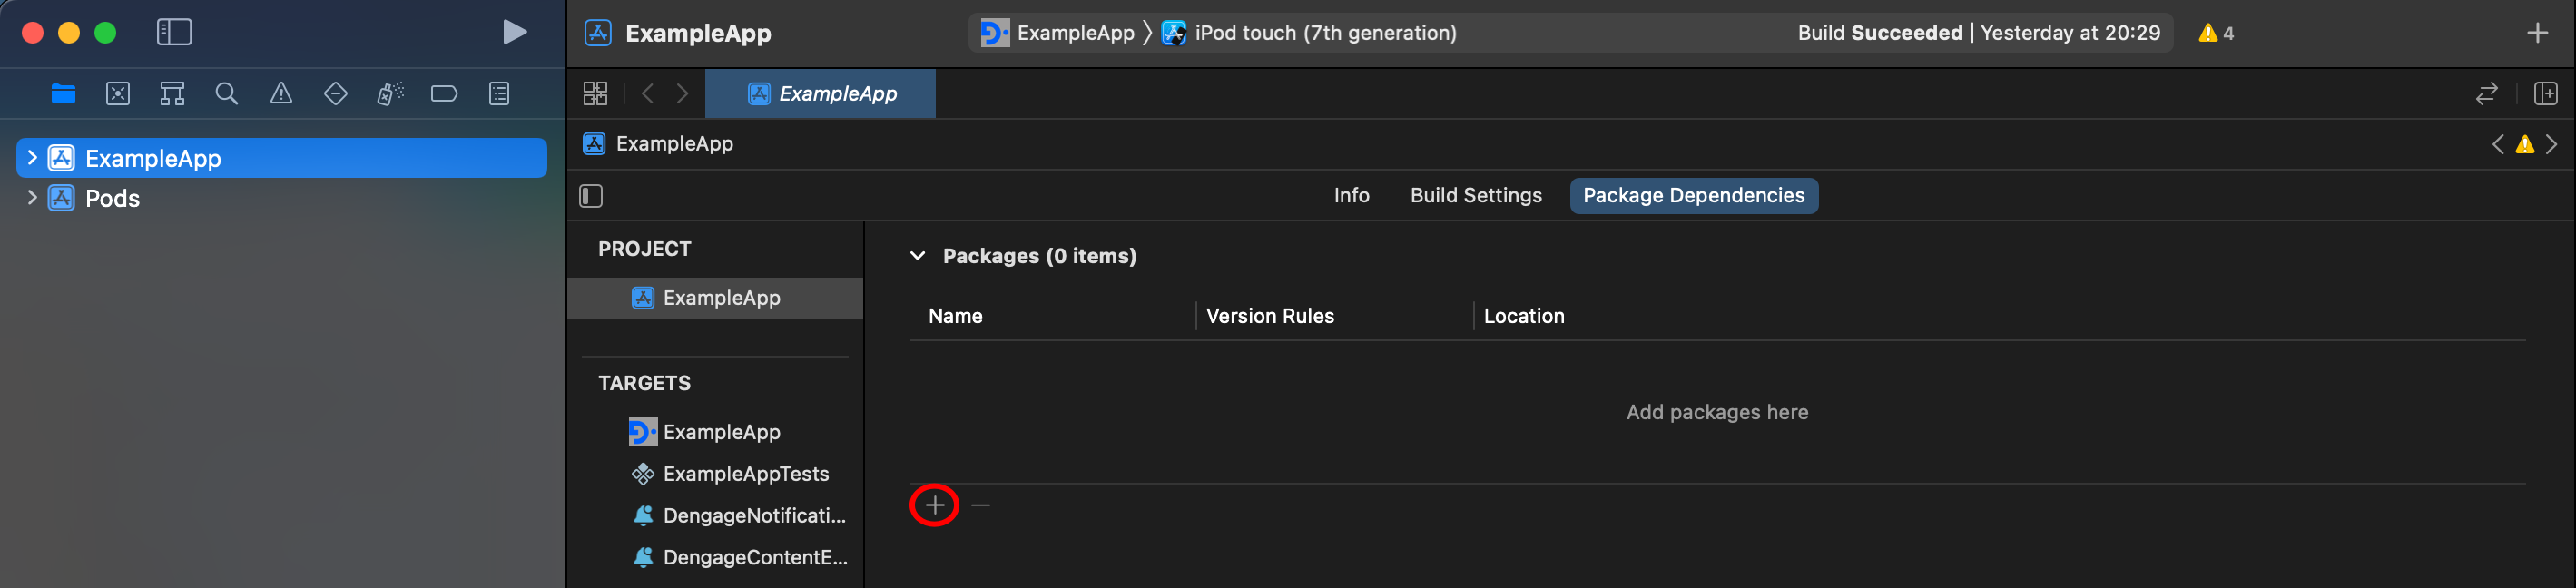Show the 4 warnings in toolbar
Screen dimensions: 2576x588
[x=2216, y=33]
